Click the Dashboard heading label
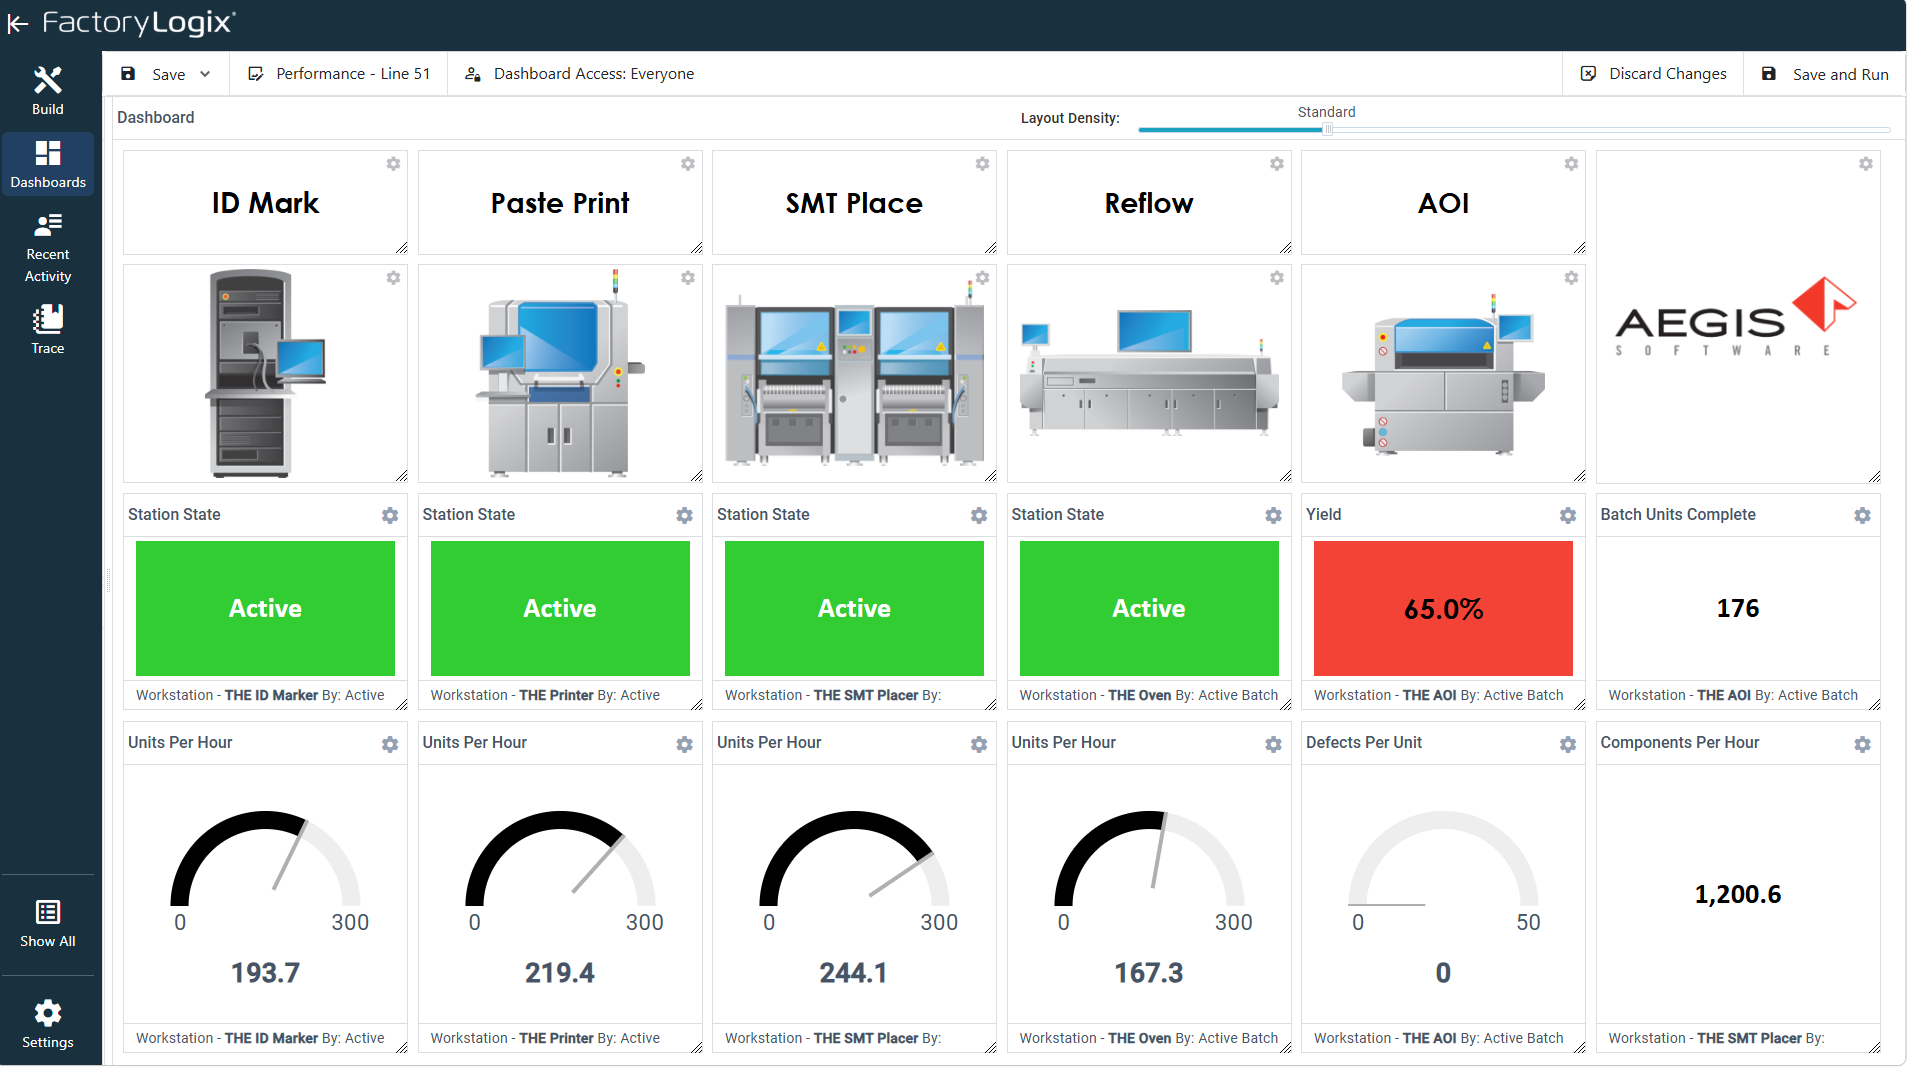1910x1069 pixels. pos(156,118)
